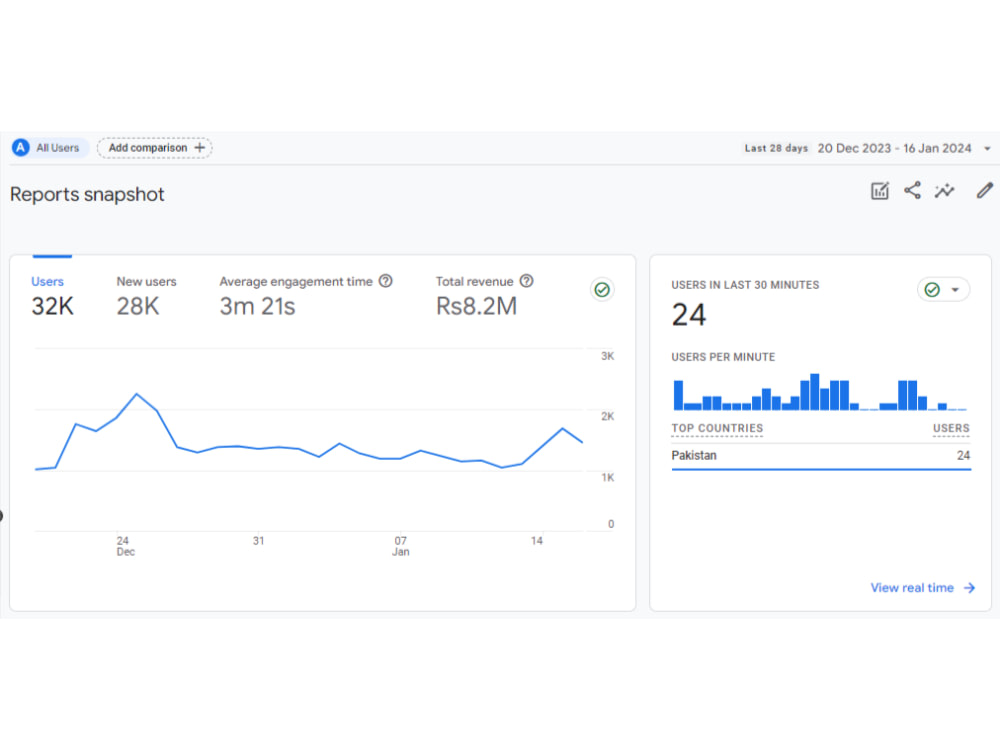Open the Insights sparkline icon

[945, 191]
